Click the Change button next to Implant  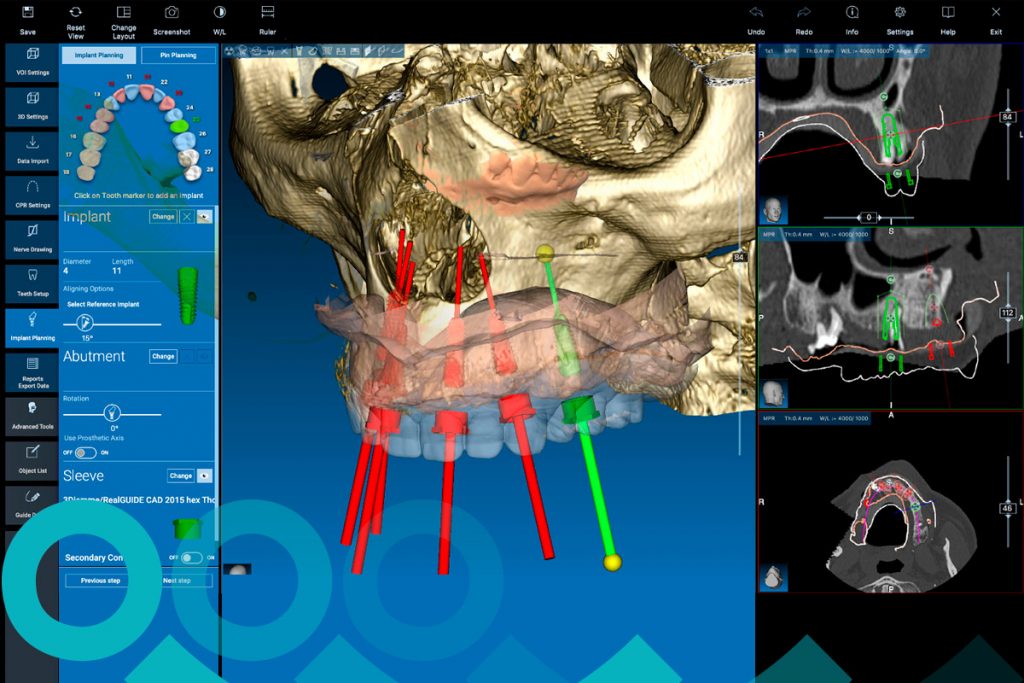pos(163,217)
